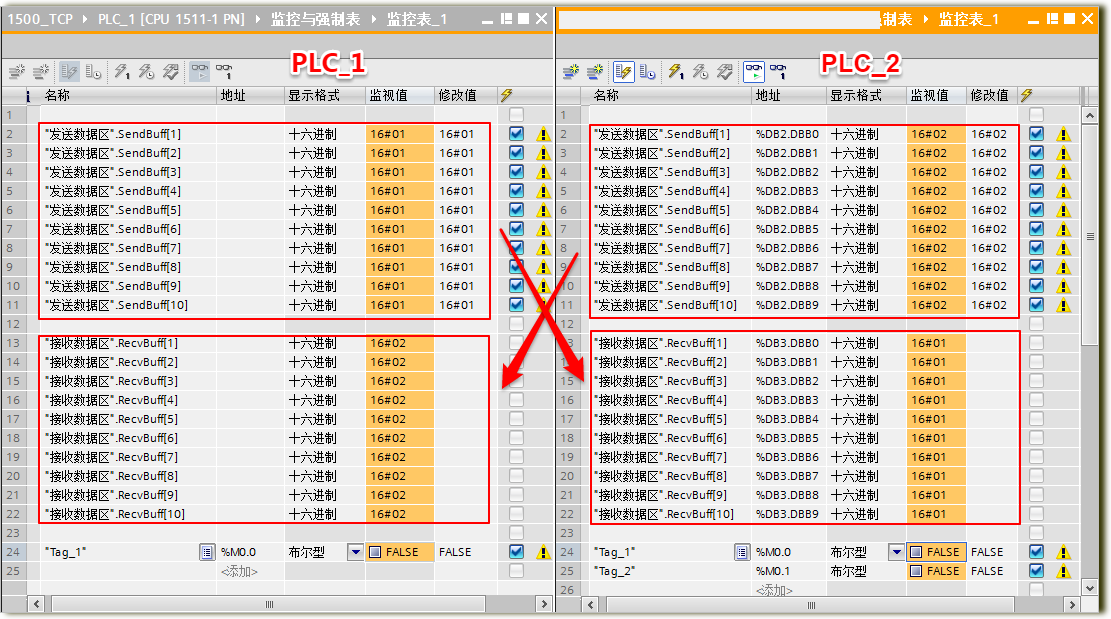Viewport: 1111px width, 619px height.
Task: Click warning triangle on PLC_2 Tag_2 row
Action: 1064,571
